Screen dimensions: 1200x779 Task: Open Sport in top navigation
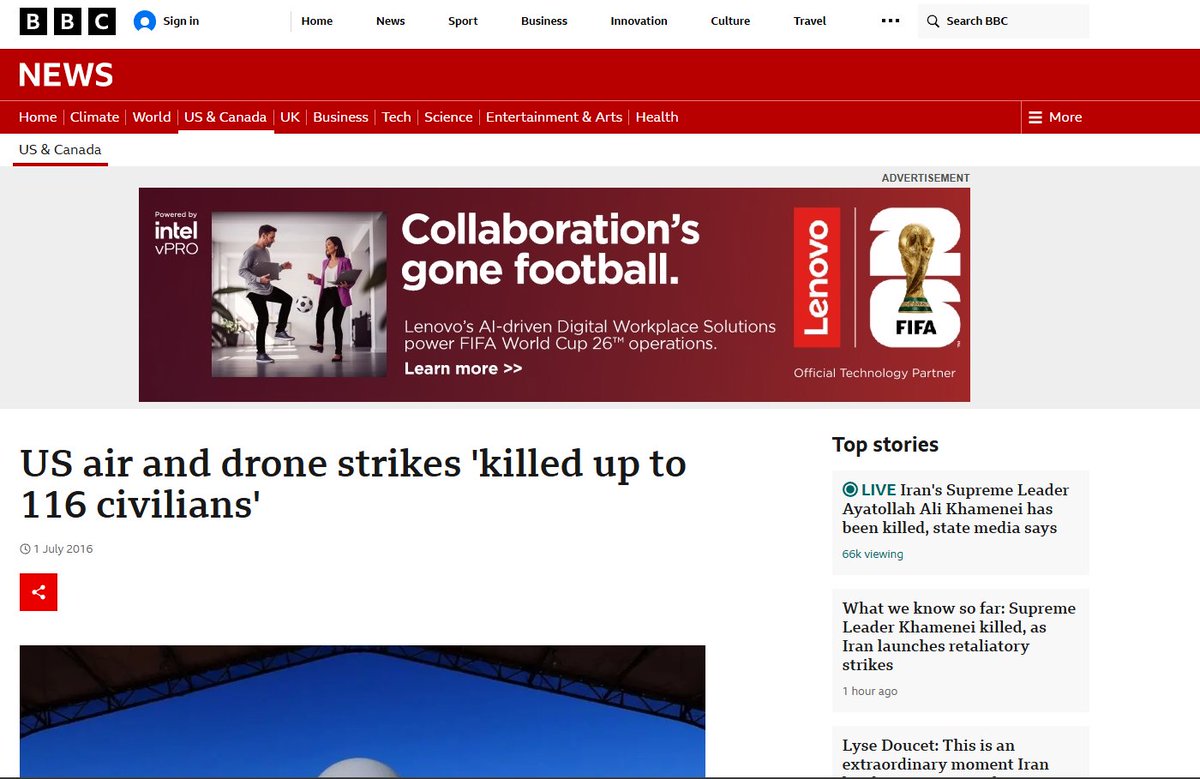(x=463, y=21)
